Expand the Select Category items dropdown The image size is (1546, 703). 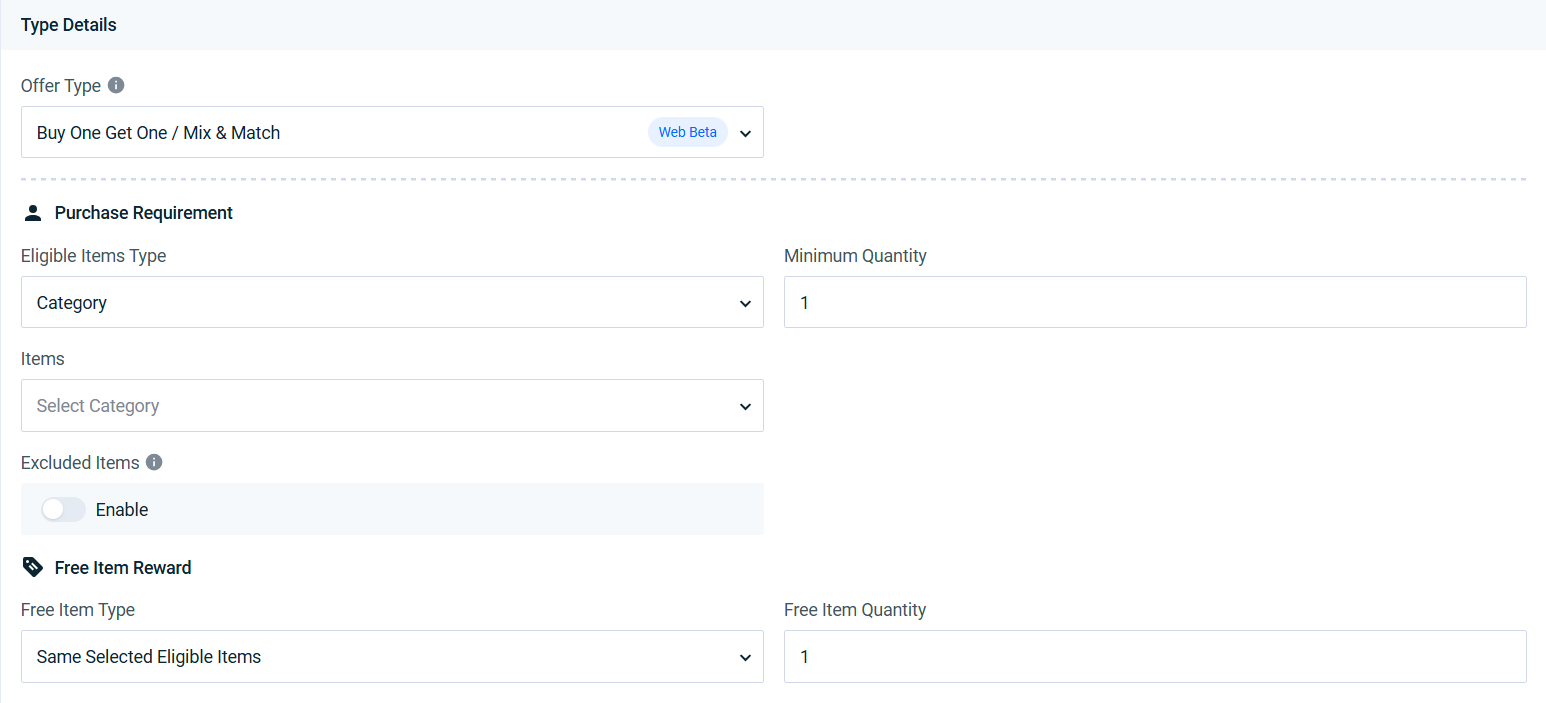coord(392,405)
